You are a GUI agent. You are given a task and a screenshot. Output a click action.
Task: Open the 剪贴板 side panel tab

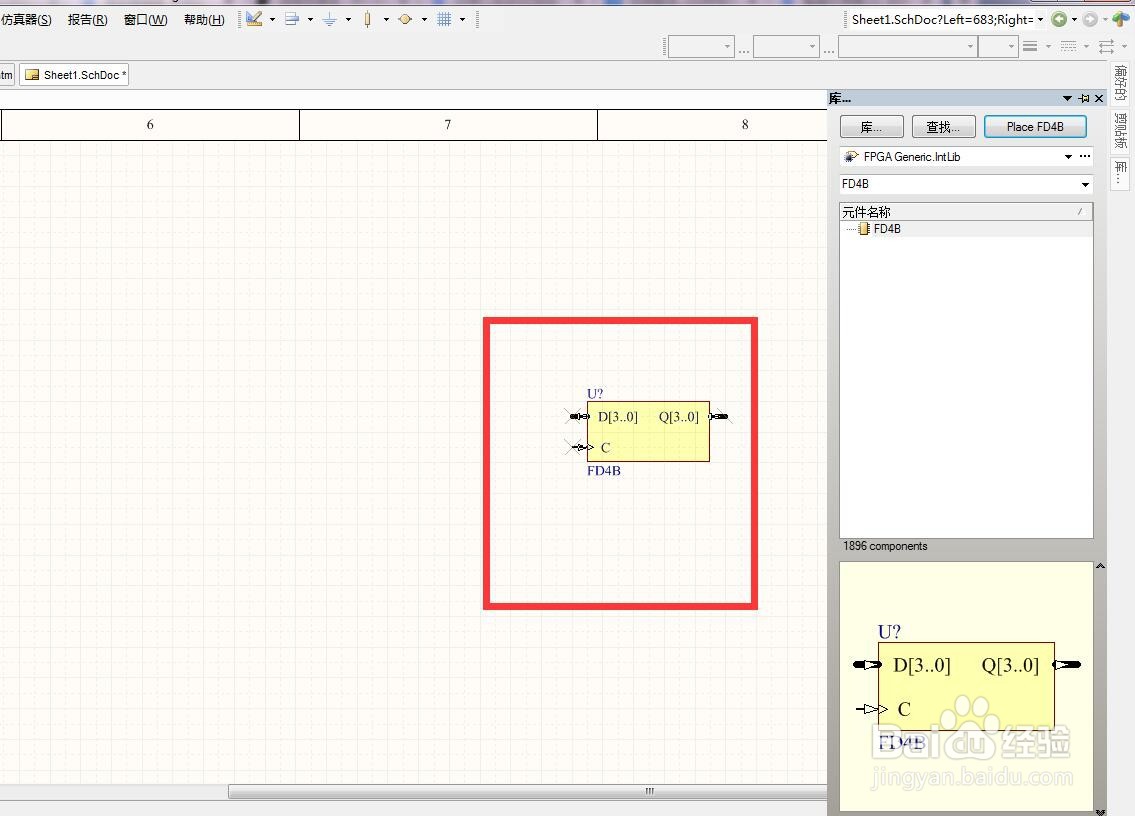(1120, 130)
